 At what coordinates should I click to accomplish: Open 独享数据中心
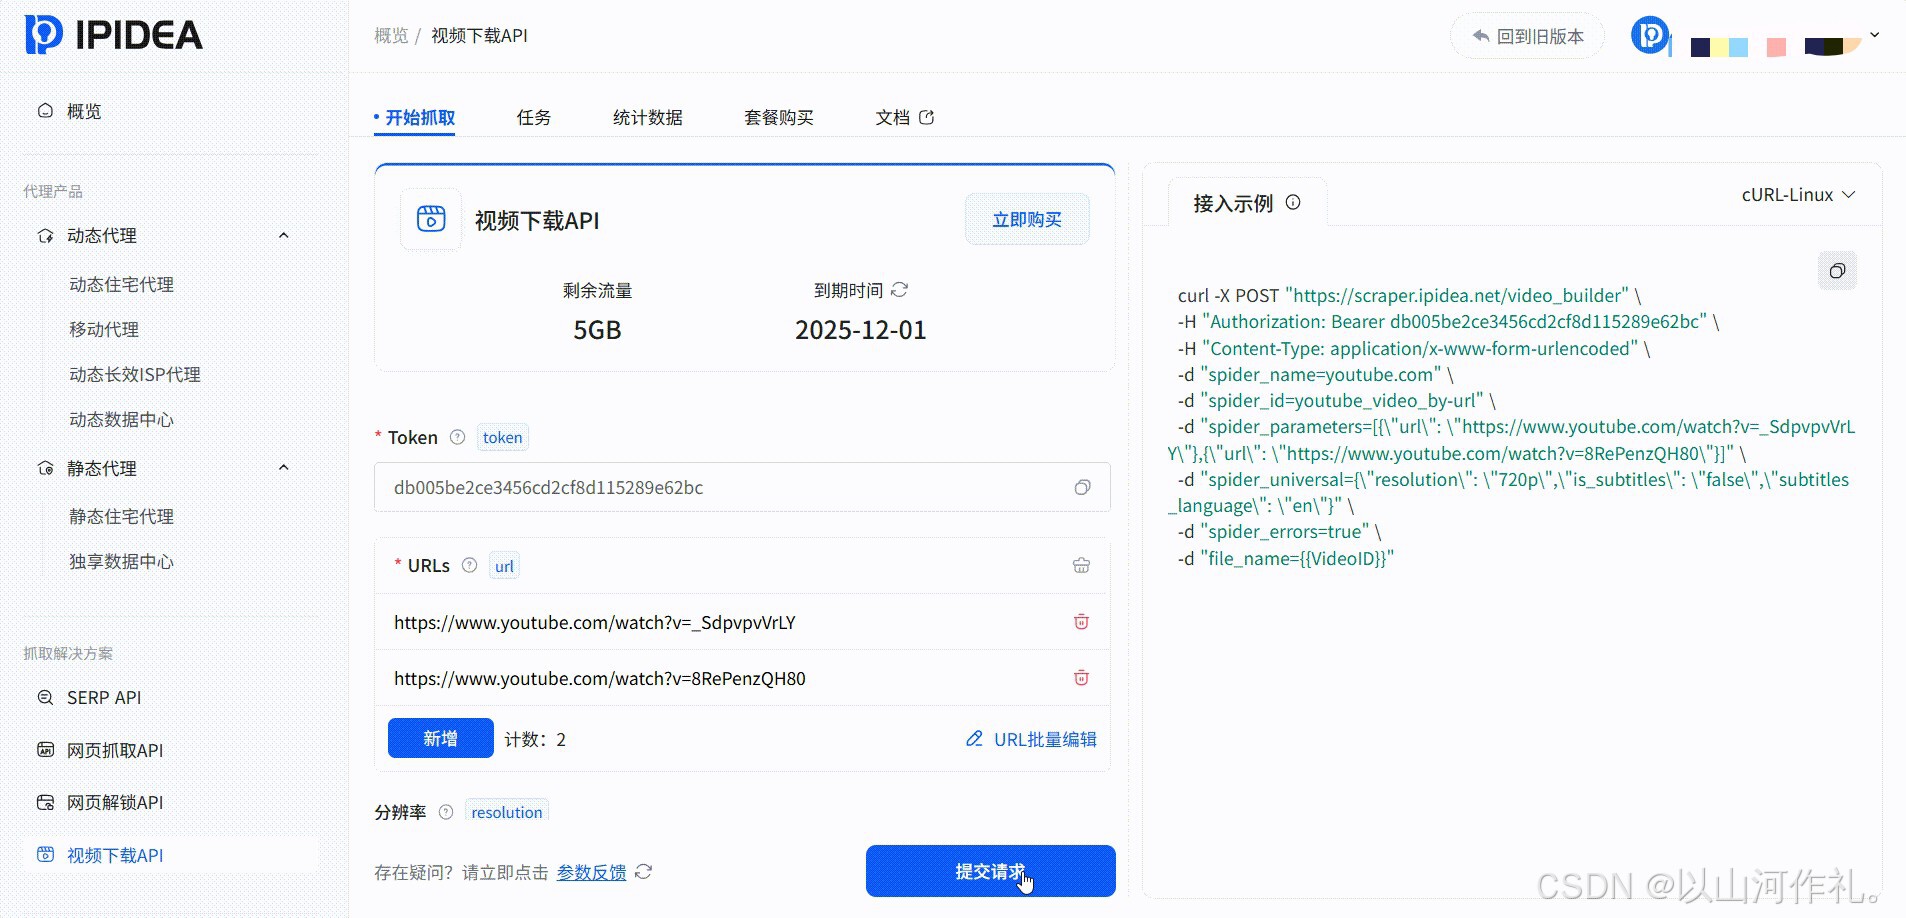(121, 562)
